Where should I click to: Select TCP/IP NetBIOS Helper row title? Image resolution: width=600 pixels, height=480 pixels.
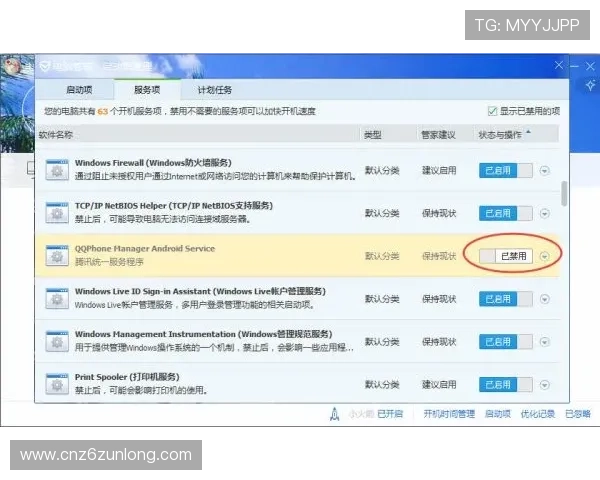point(174,206)
